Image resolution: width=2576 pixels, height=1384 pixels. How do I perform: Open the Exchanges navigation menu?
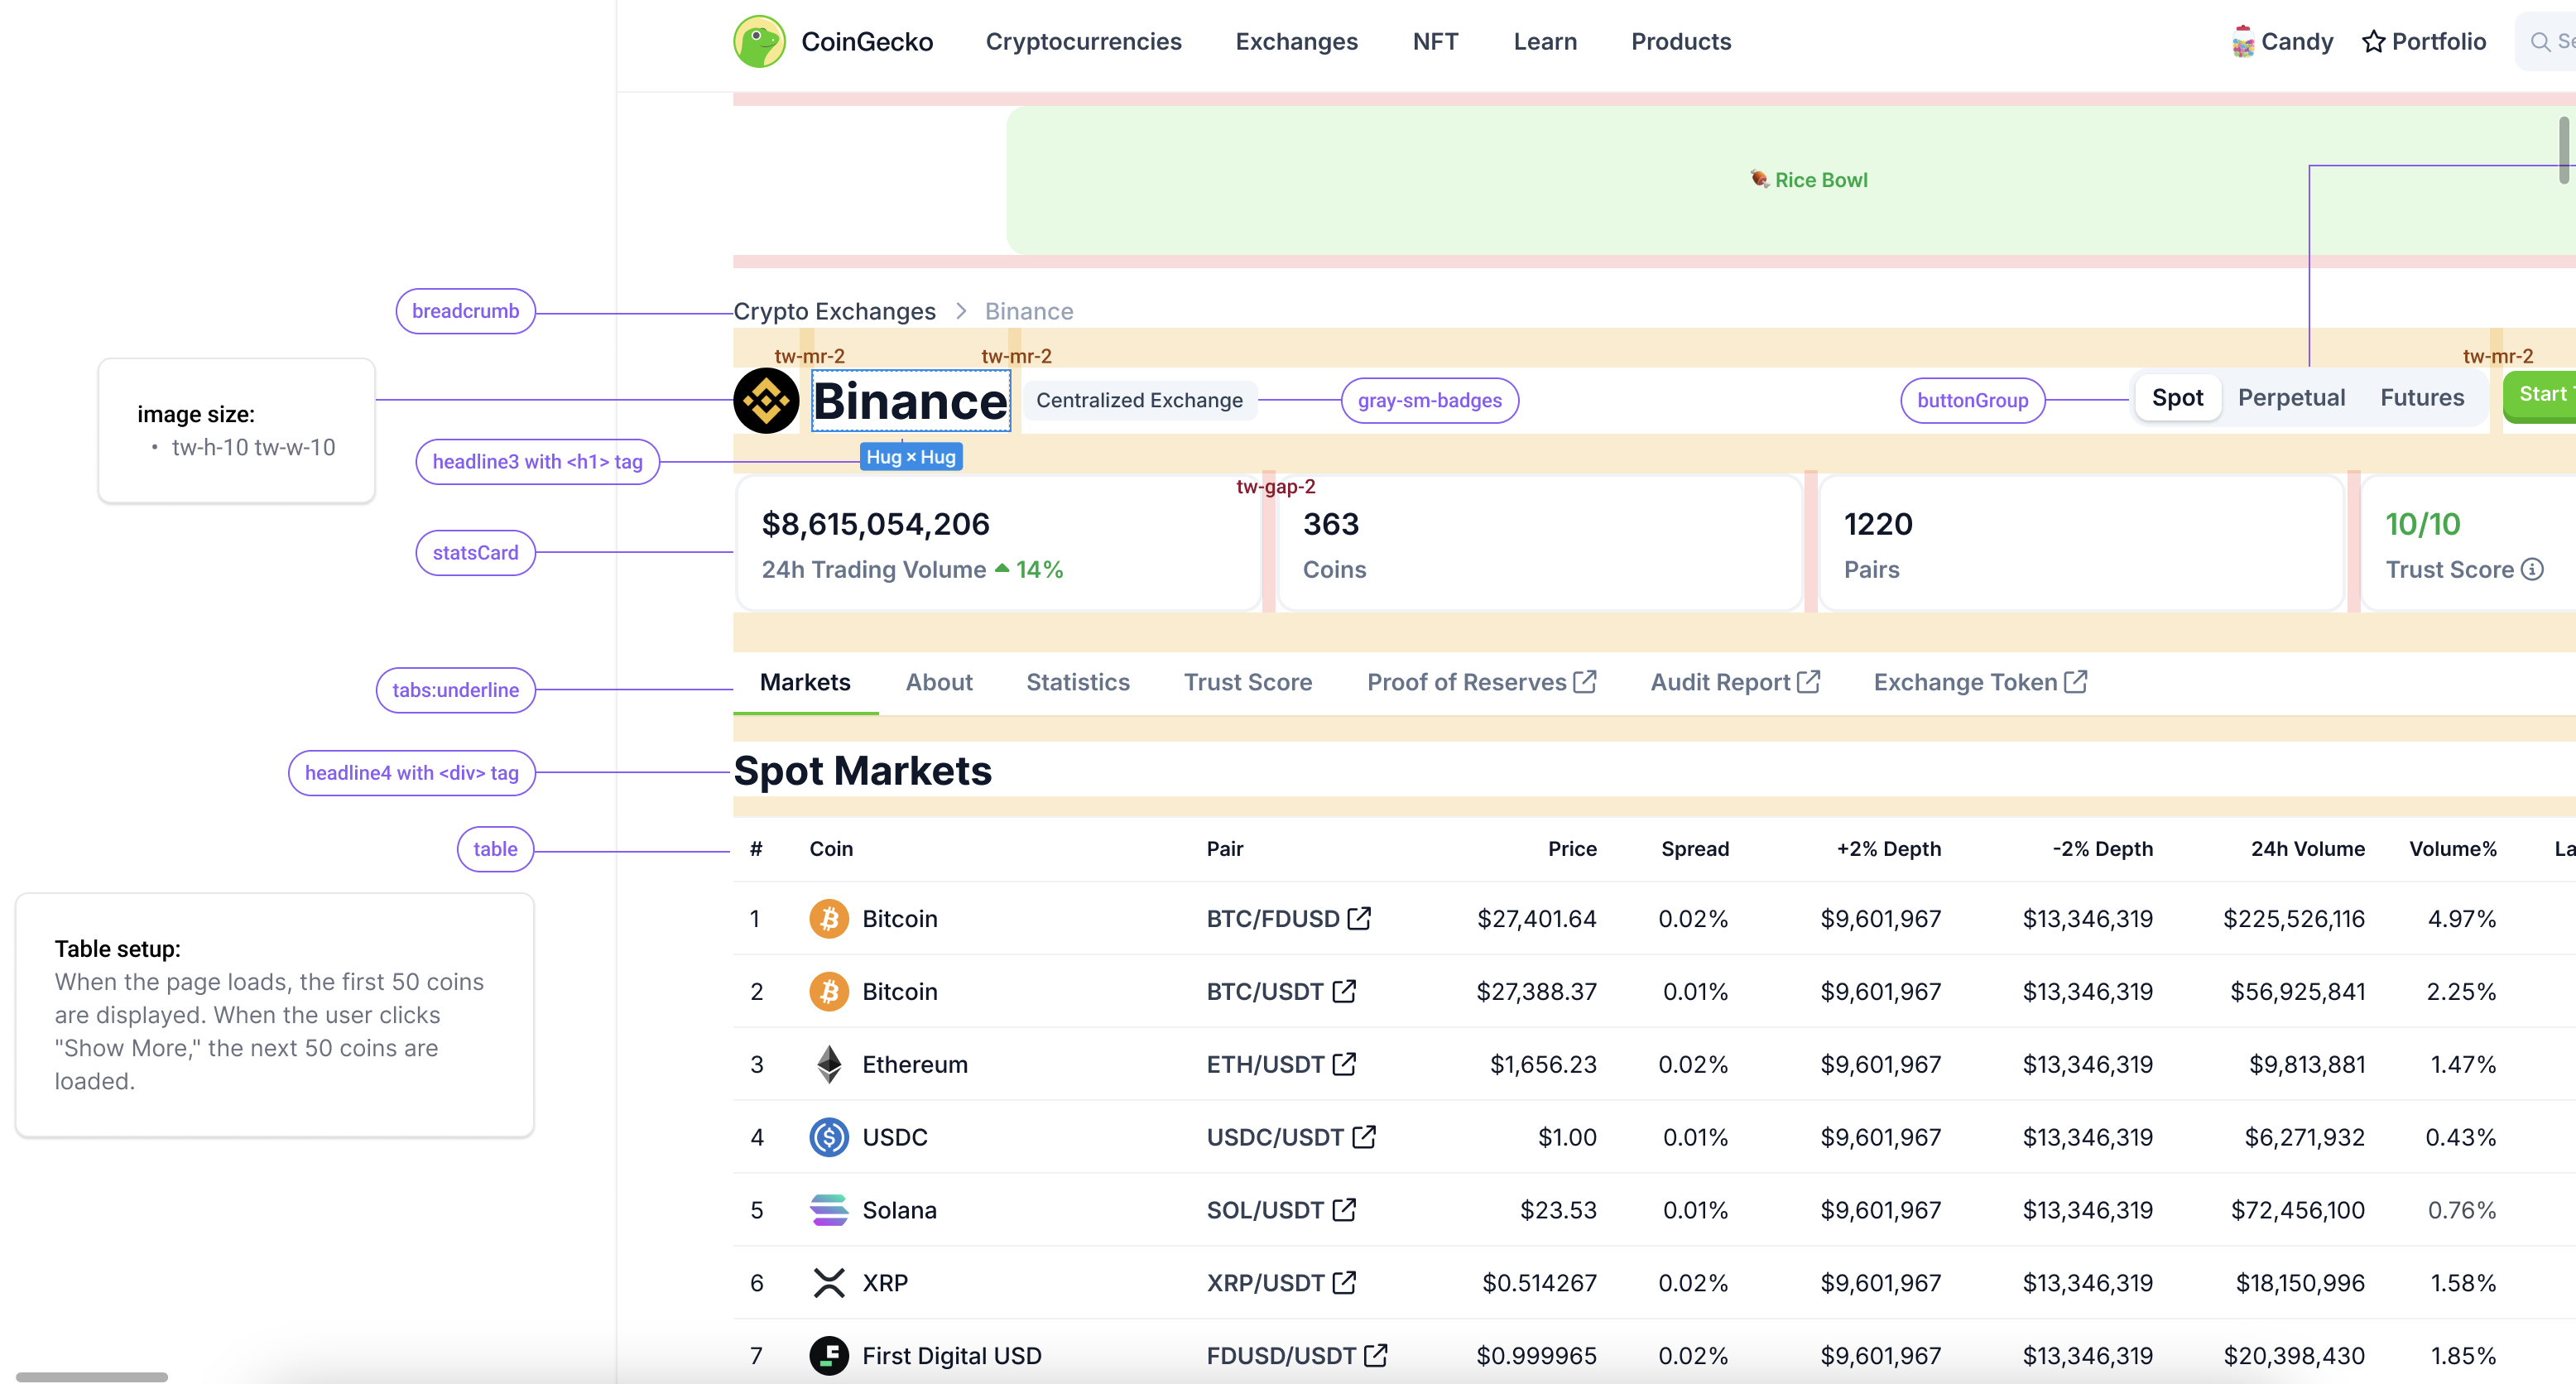pos(1296,41)
